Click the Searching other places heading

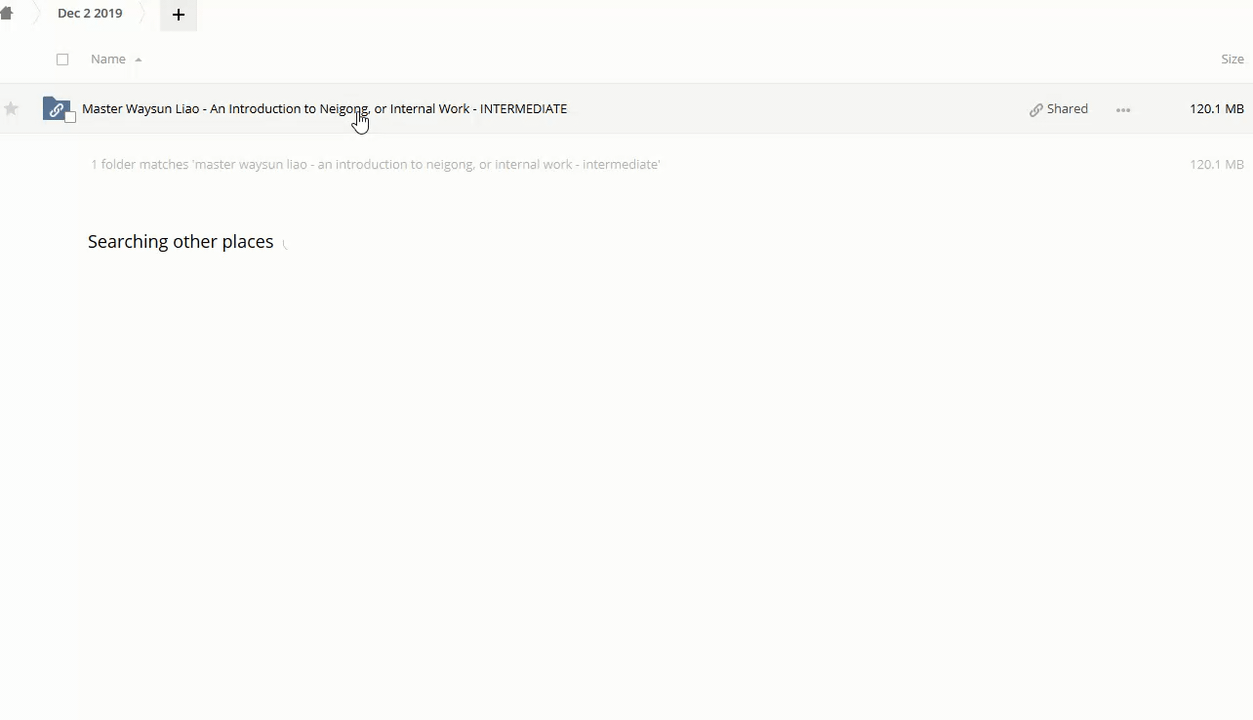[x=180, y=242]
